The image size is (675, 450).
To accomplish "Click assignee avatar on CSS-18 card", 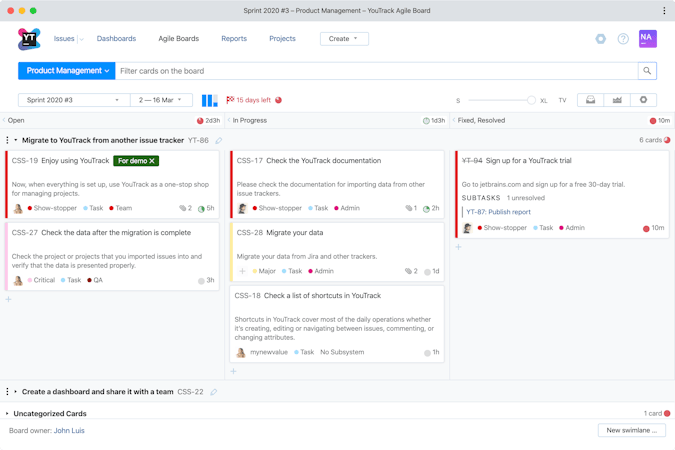I will [x=241, y=353].
